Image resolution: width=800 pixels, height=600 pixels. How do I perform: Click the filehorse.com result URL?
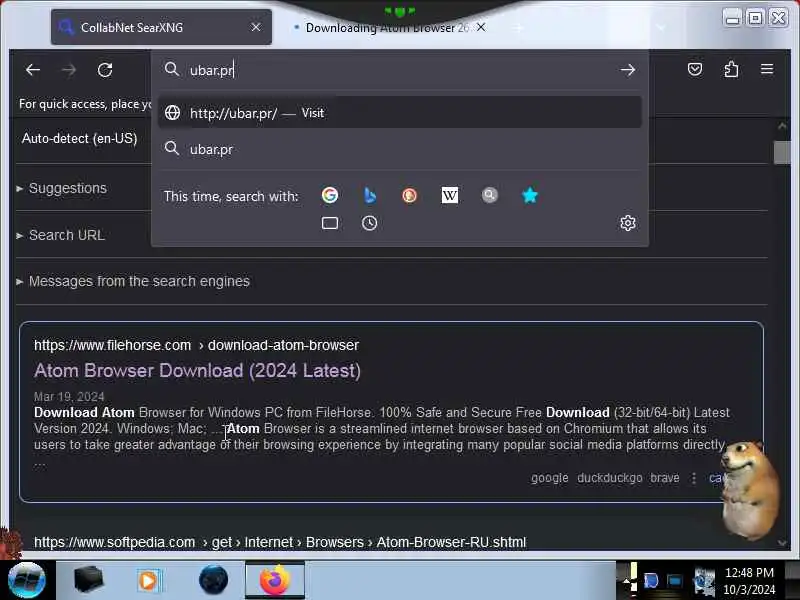pos(196,345)
